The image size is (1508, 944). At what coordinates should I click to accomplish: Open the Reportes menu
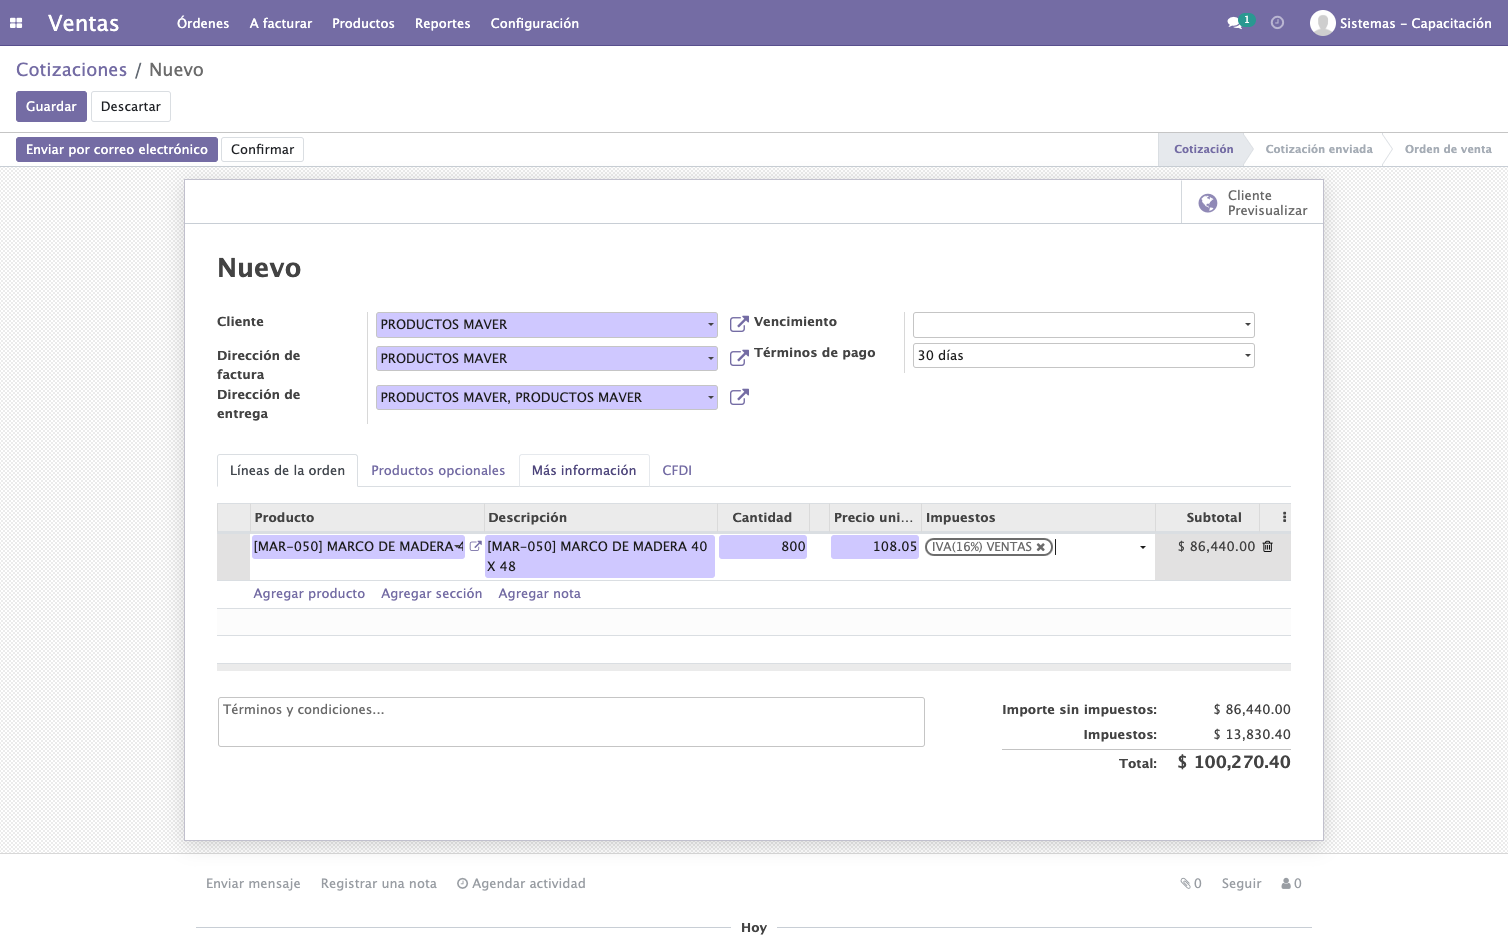click(x=443, y=23)
